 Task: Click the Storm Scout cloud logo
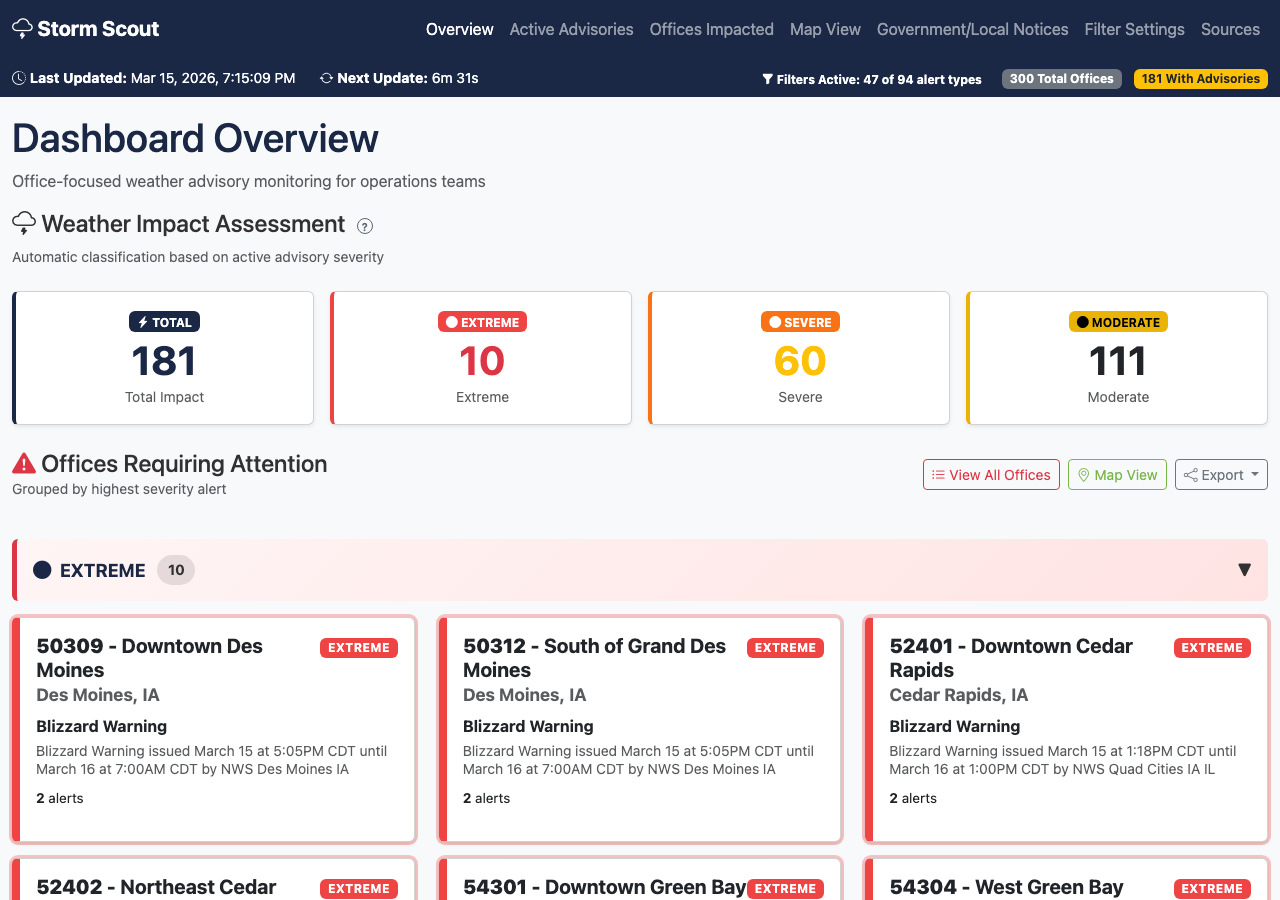tap(23, 27)
